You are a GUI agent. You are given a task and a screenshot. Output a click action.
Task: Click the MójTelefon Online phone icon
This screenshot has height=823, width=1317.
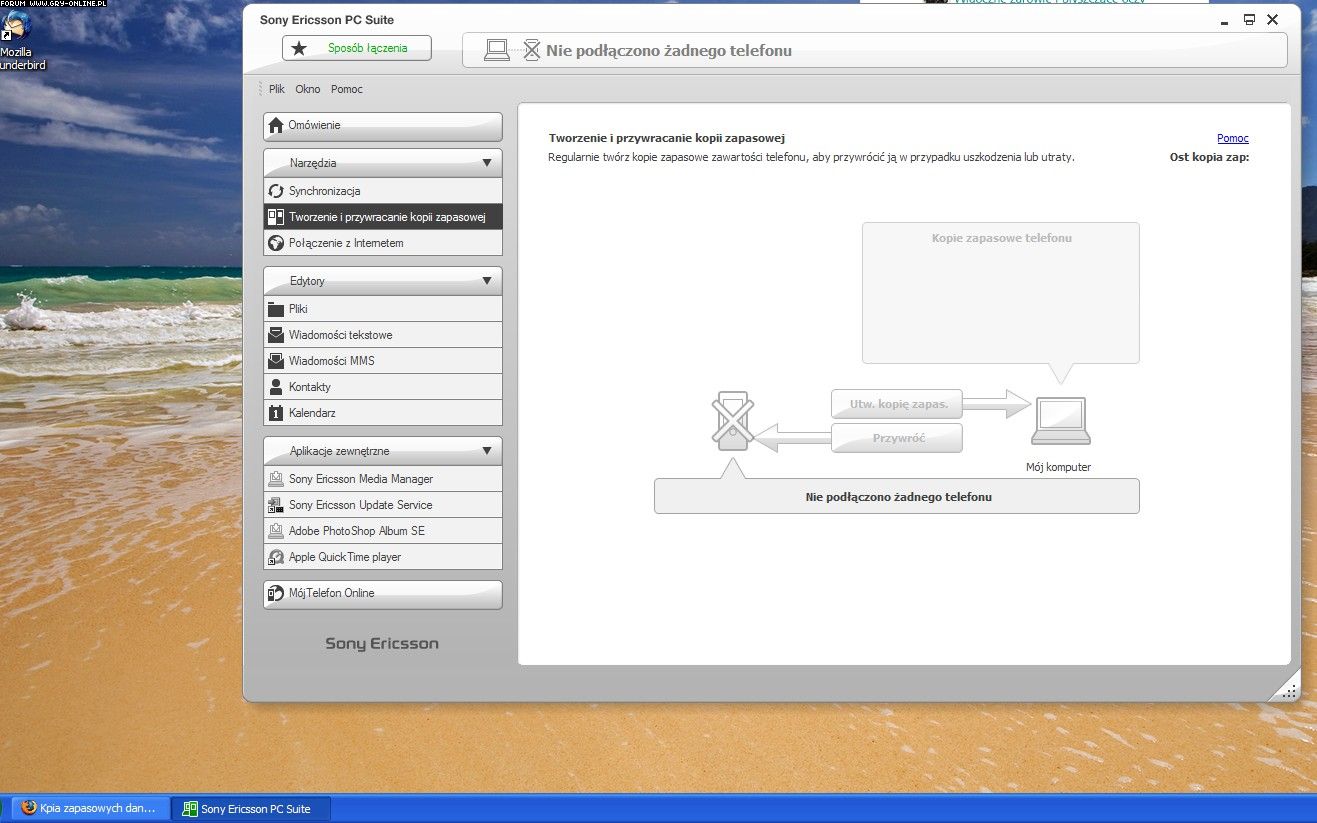coord(276,593)
